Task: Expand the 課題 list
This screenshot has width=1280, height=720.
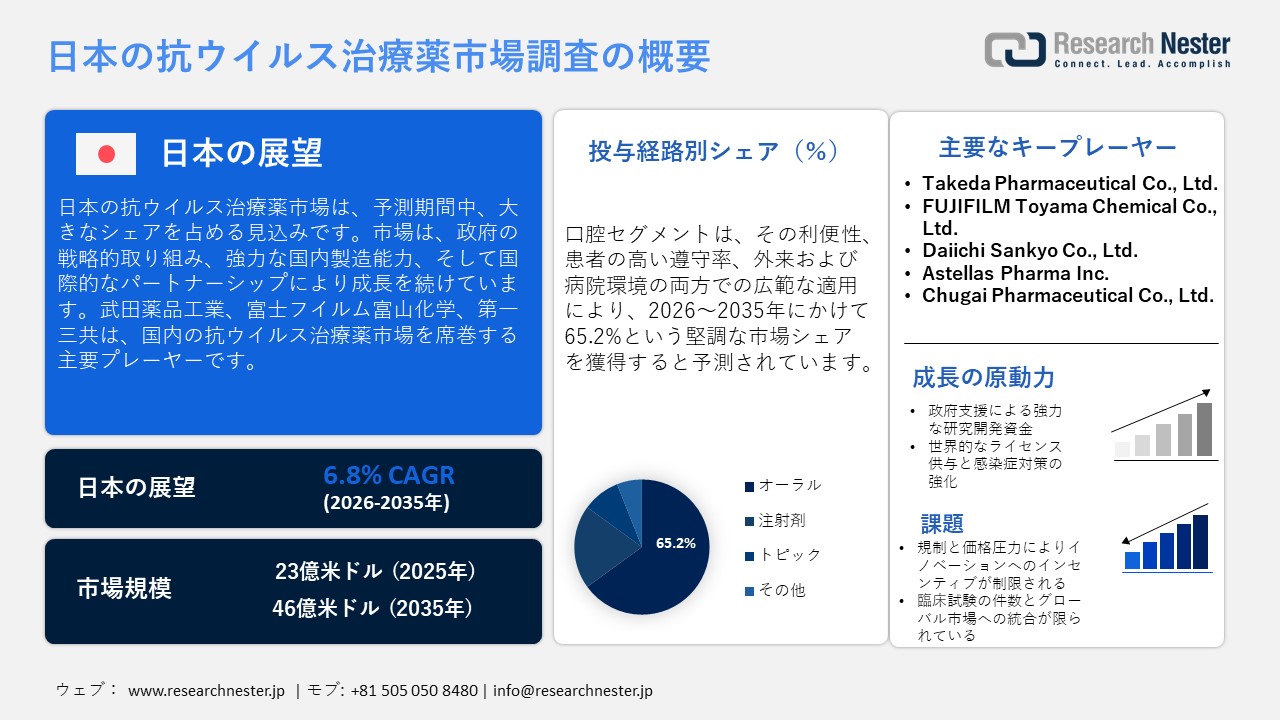Action: [940, 523]
